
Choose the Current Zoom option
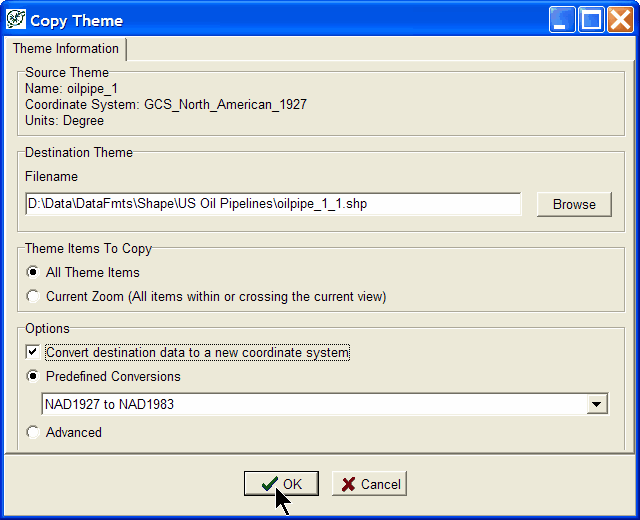(34, 296)
